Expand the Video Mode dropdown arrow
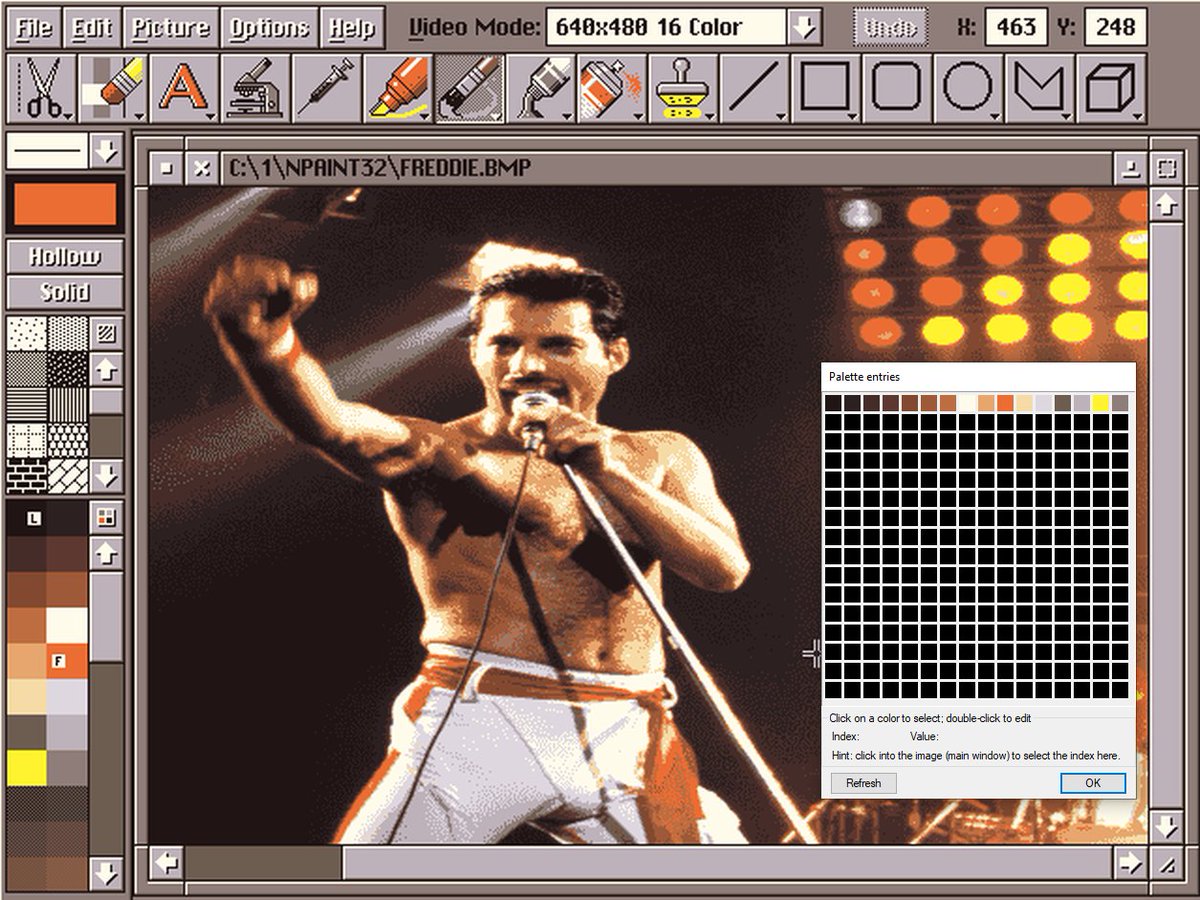 tap(804, 28)
